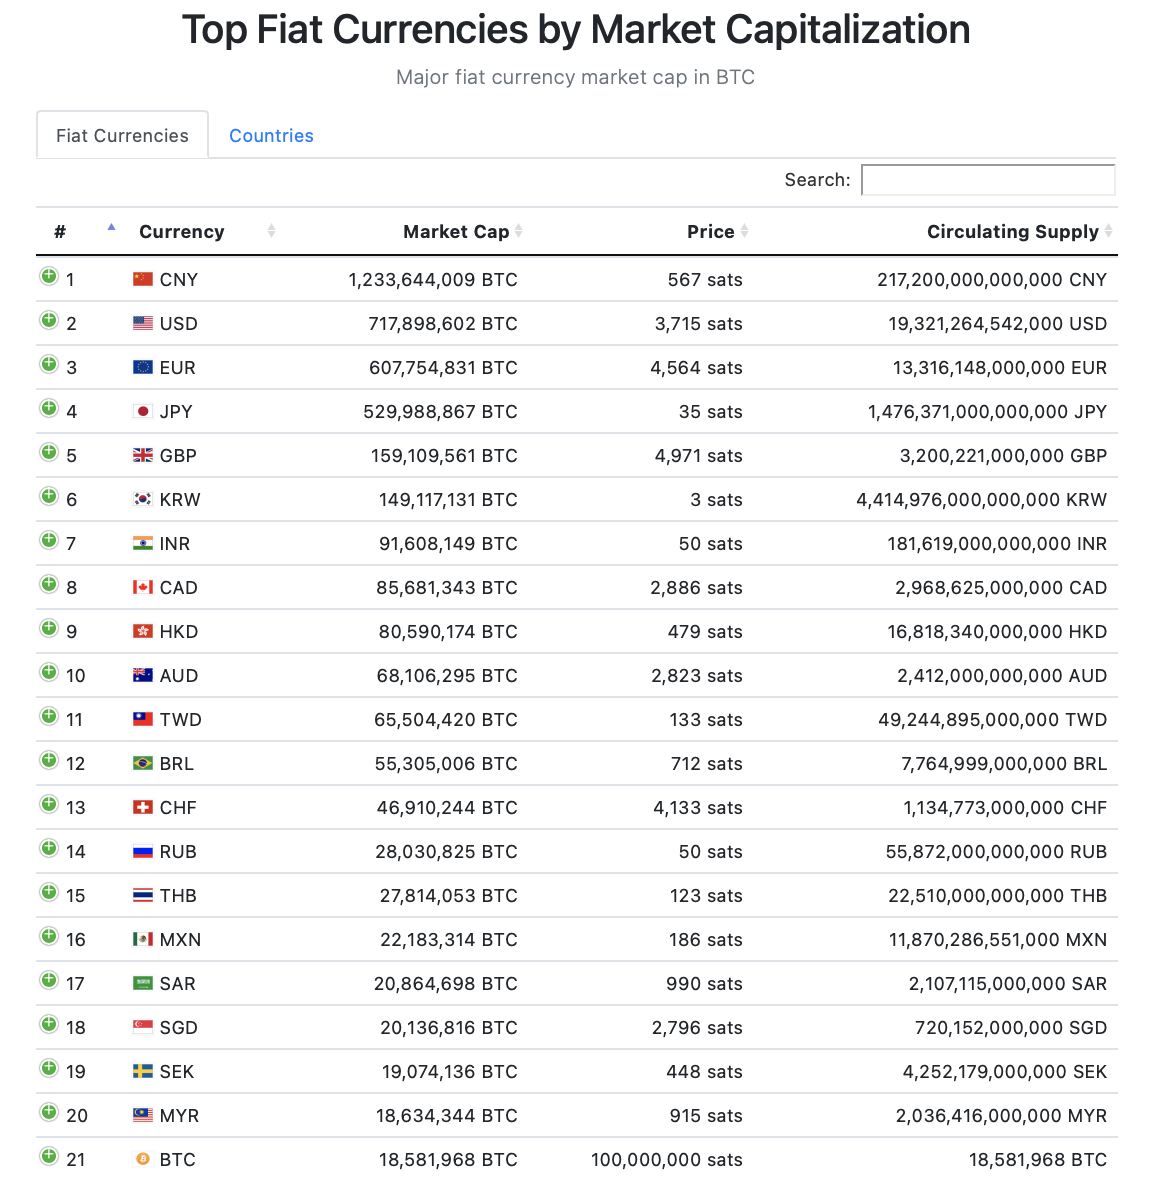Viewport: 1168px width, 1180px height.
Task: Click the Brazil flag icon beside BRL
Action: pyautogui.click(x=143, y=763)
